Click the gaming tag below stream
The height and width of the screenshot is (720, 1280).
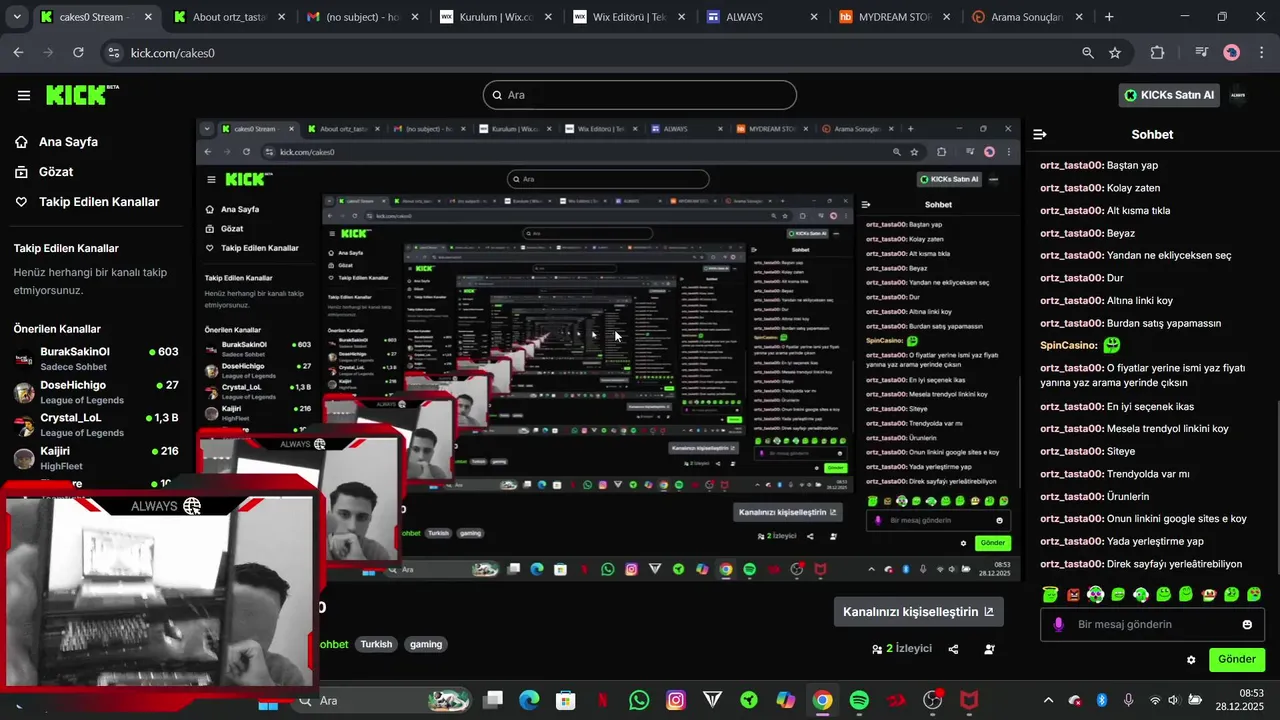(x=426, y=645)
